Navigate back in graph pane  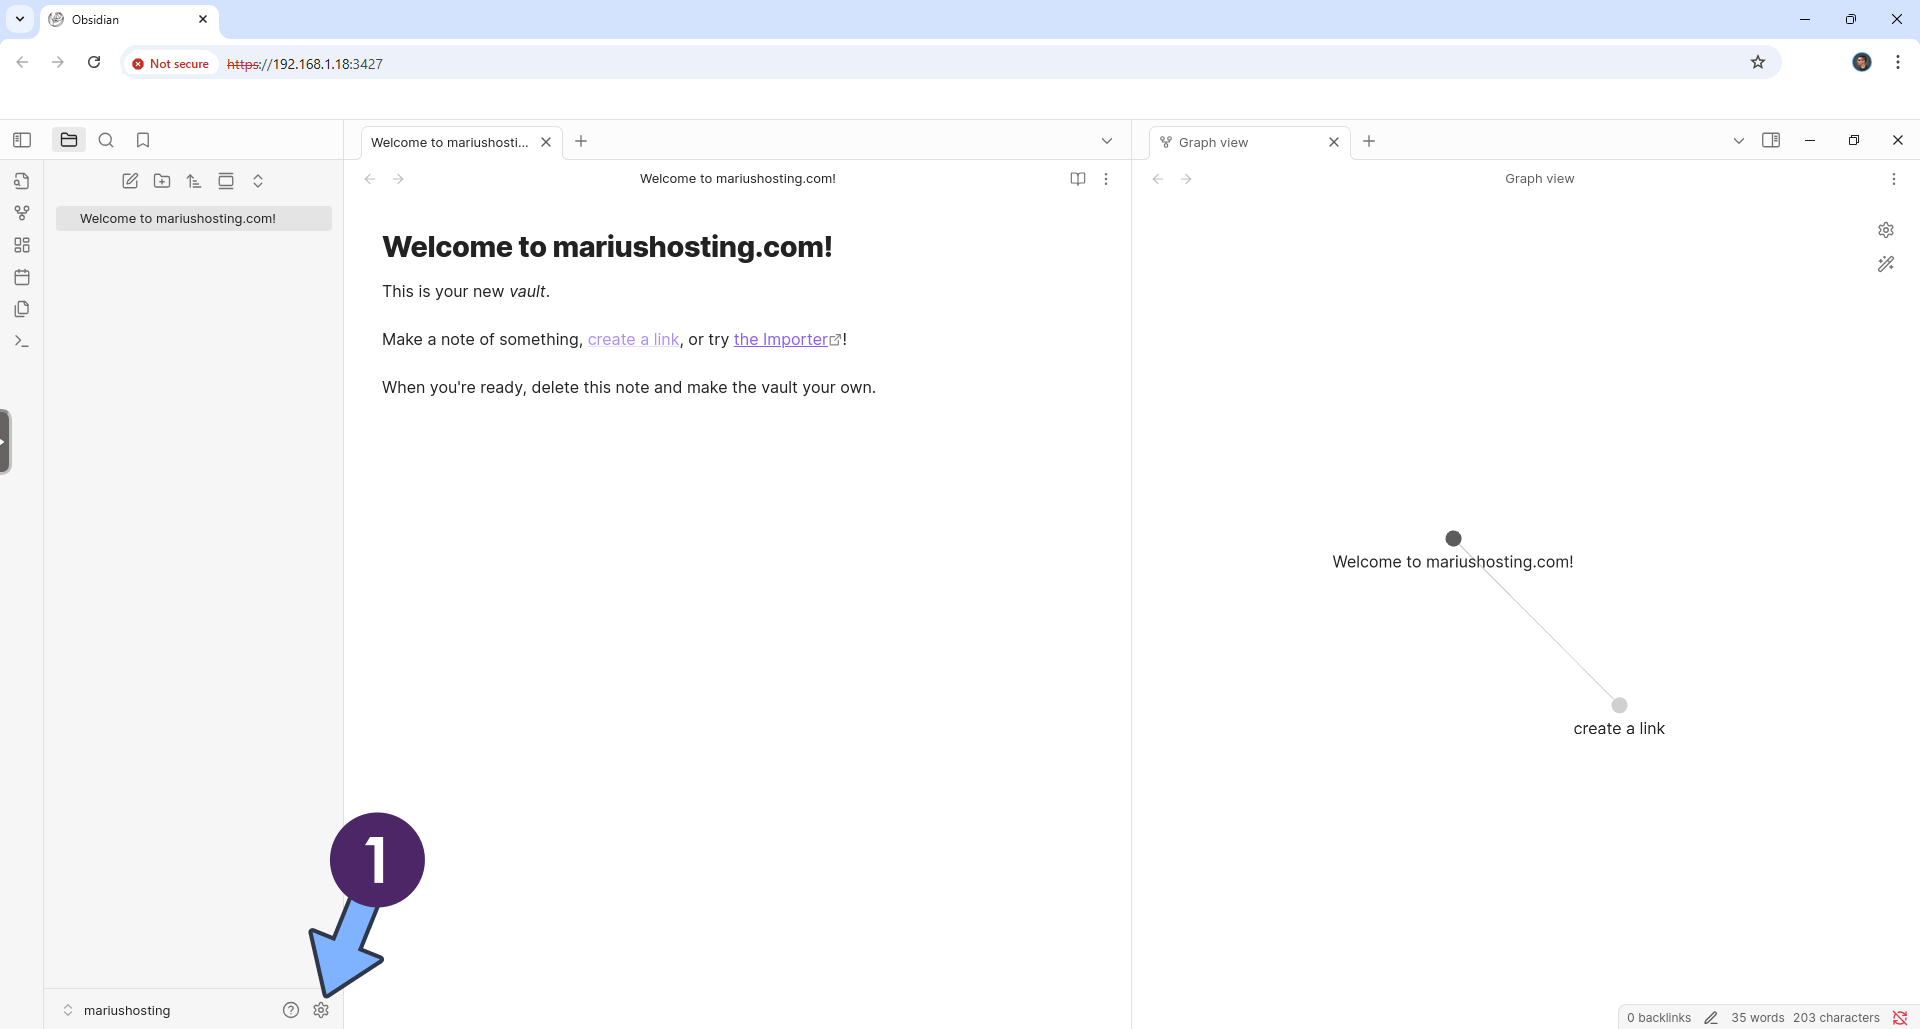point(1158,179)
